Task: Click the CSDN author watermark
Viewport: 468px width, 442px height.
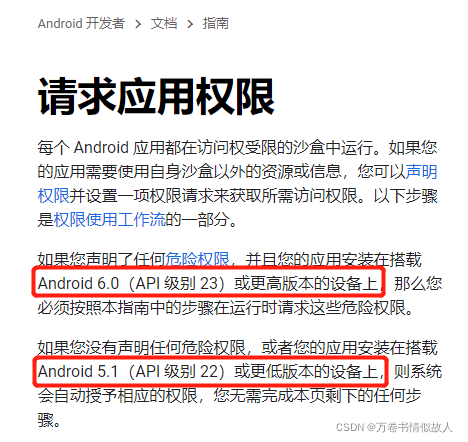Action: [x=394, y=427]
